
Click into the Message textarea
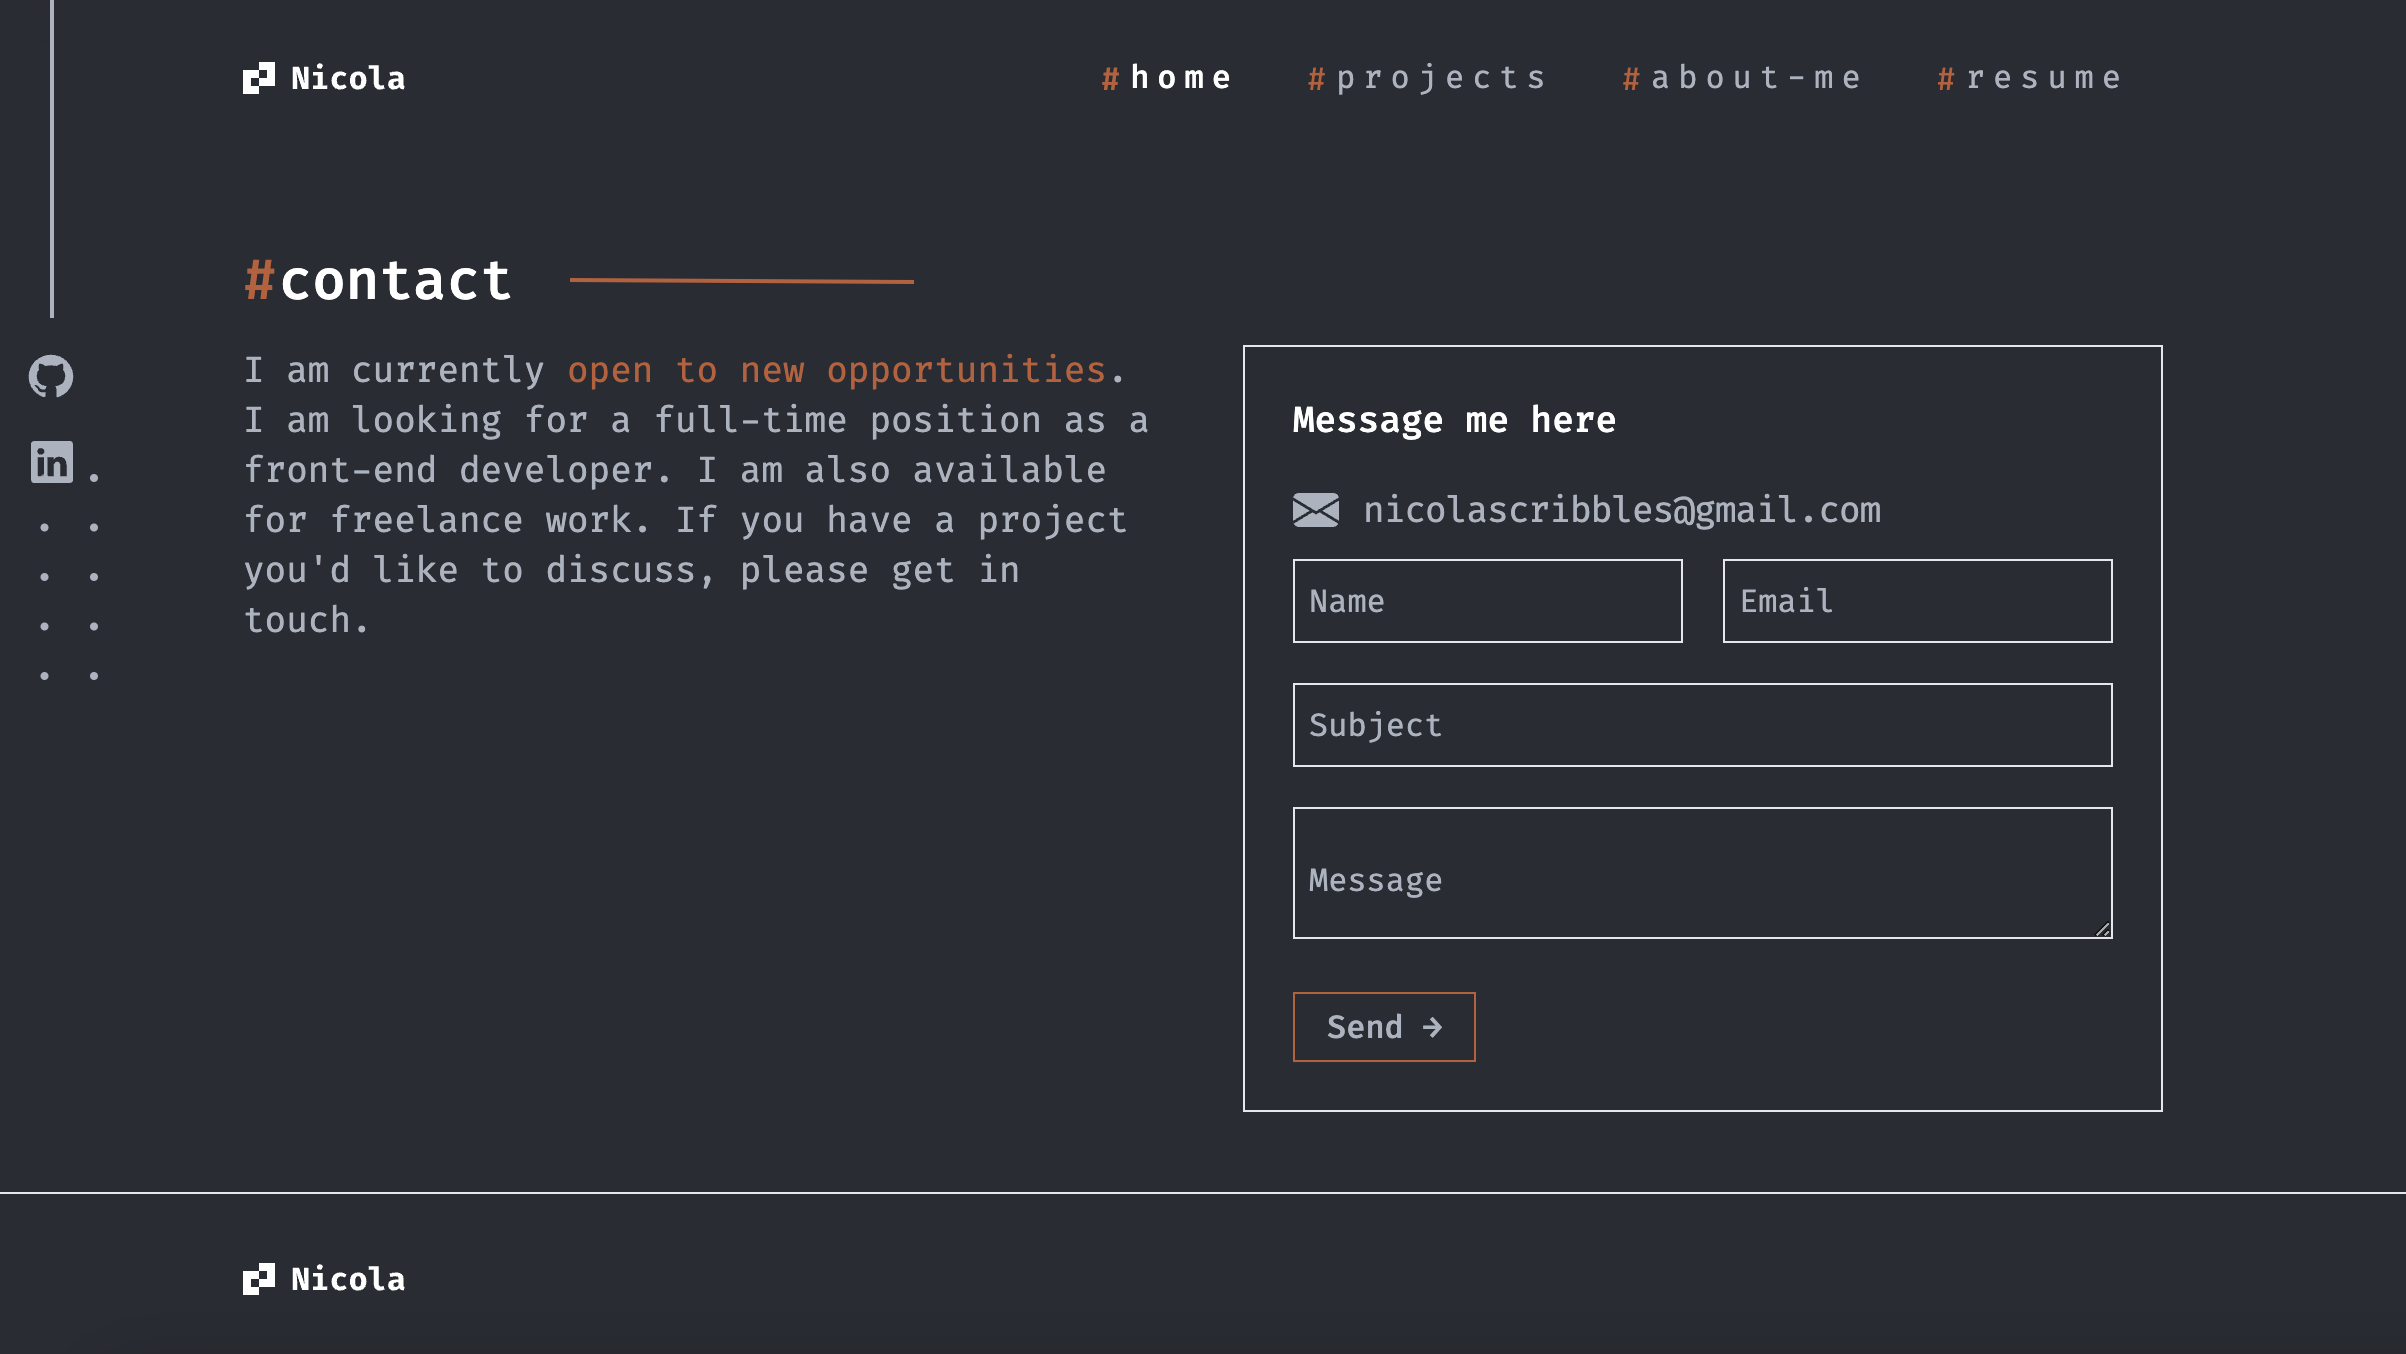click(x=1703, y=873)
